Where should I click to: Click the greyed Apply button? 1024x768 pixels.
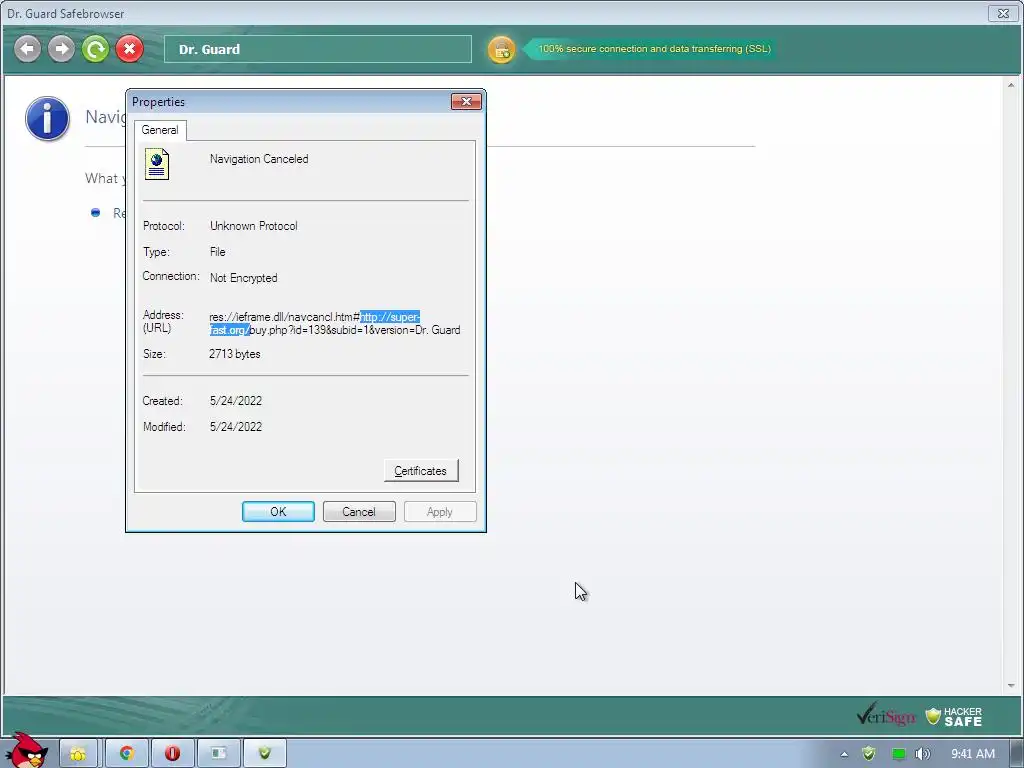point(440,512)
